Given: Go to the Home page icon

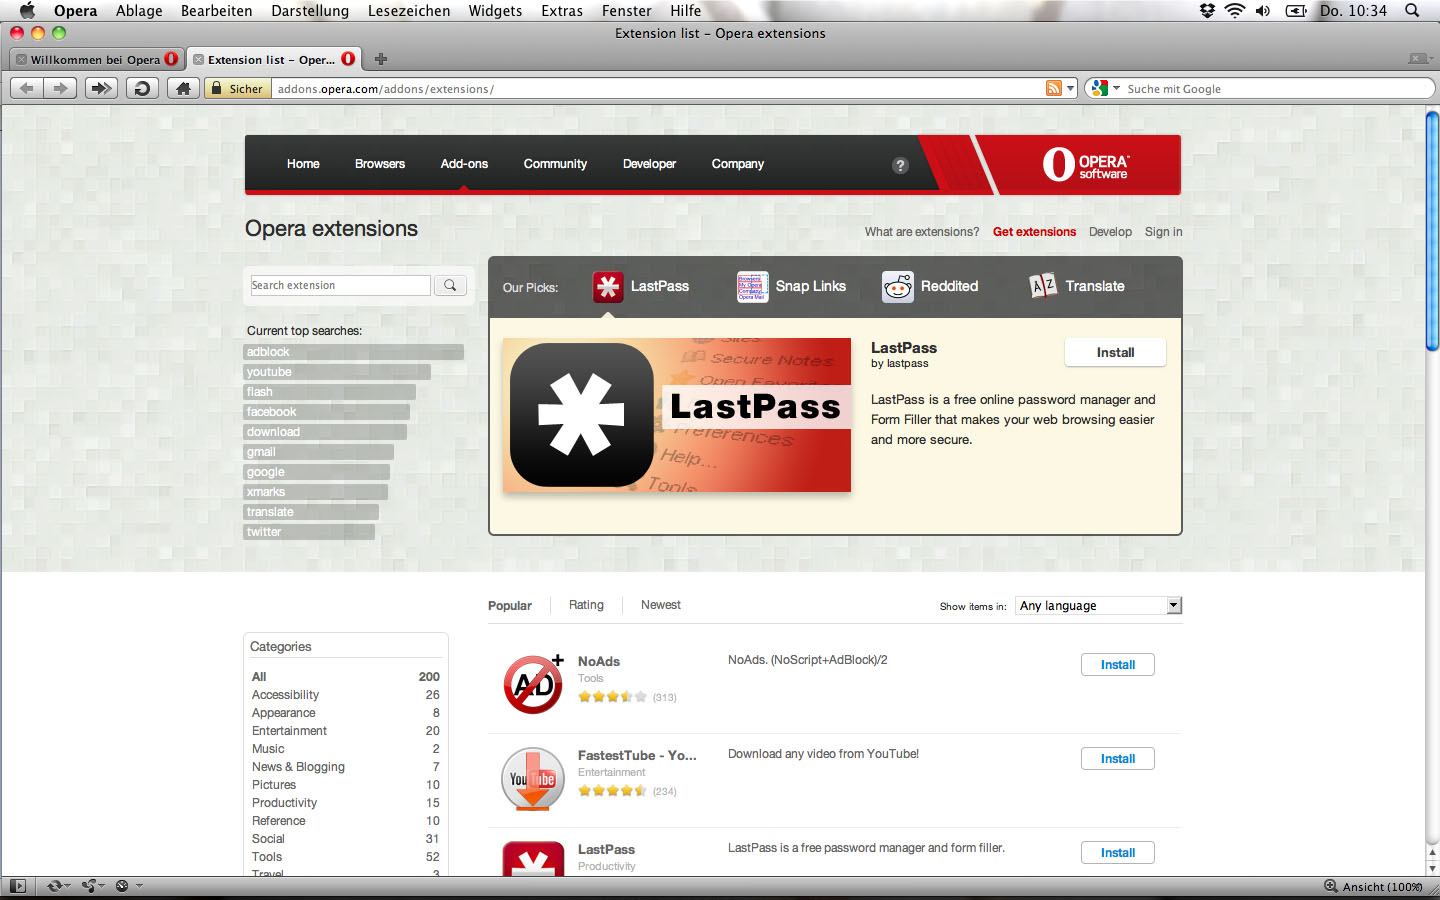Looking at the screenshot, I should (182, 88).
